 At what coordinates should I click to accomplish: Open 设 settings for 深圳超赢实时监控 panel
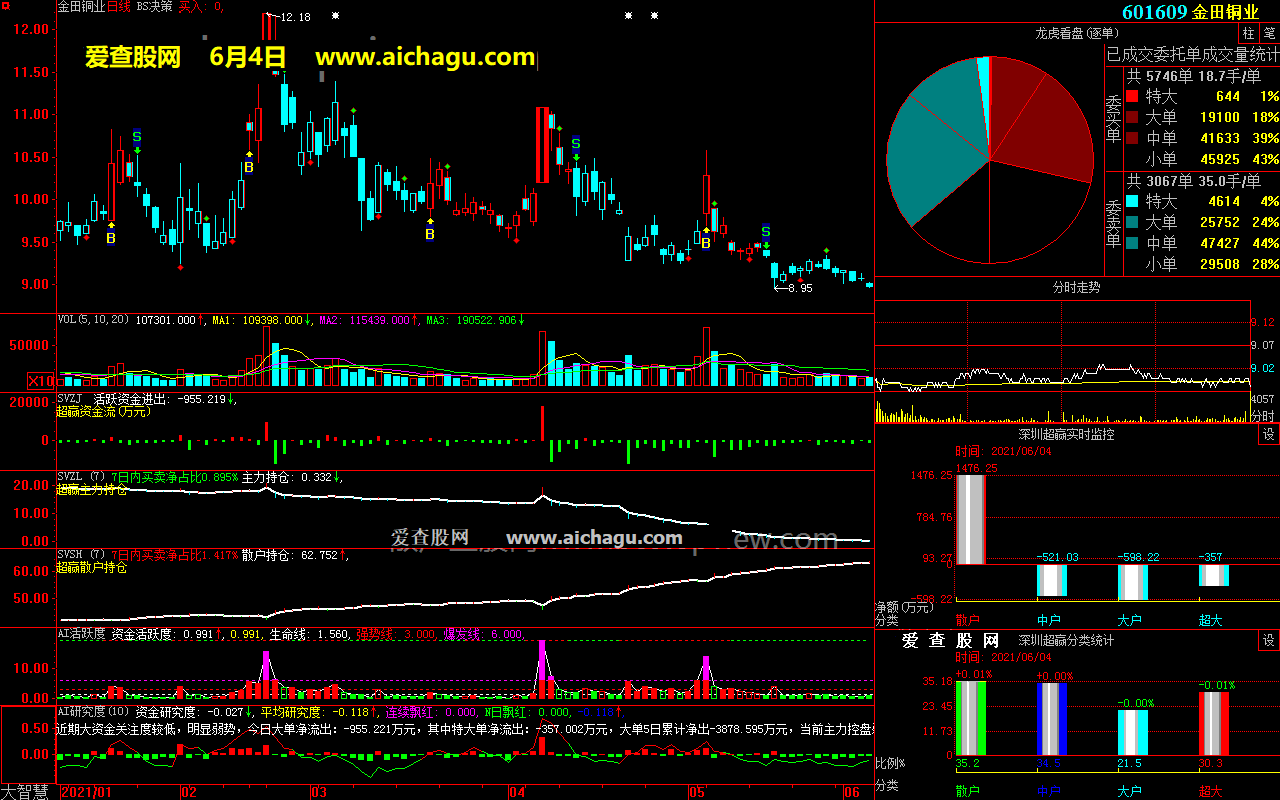pos(1268,435)
